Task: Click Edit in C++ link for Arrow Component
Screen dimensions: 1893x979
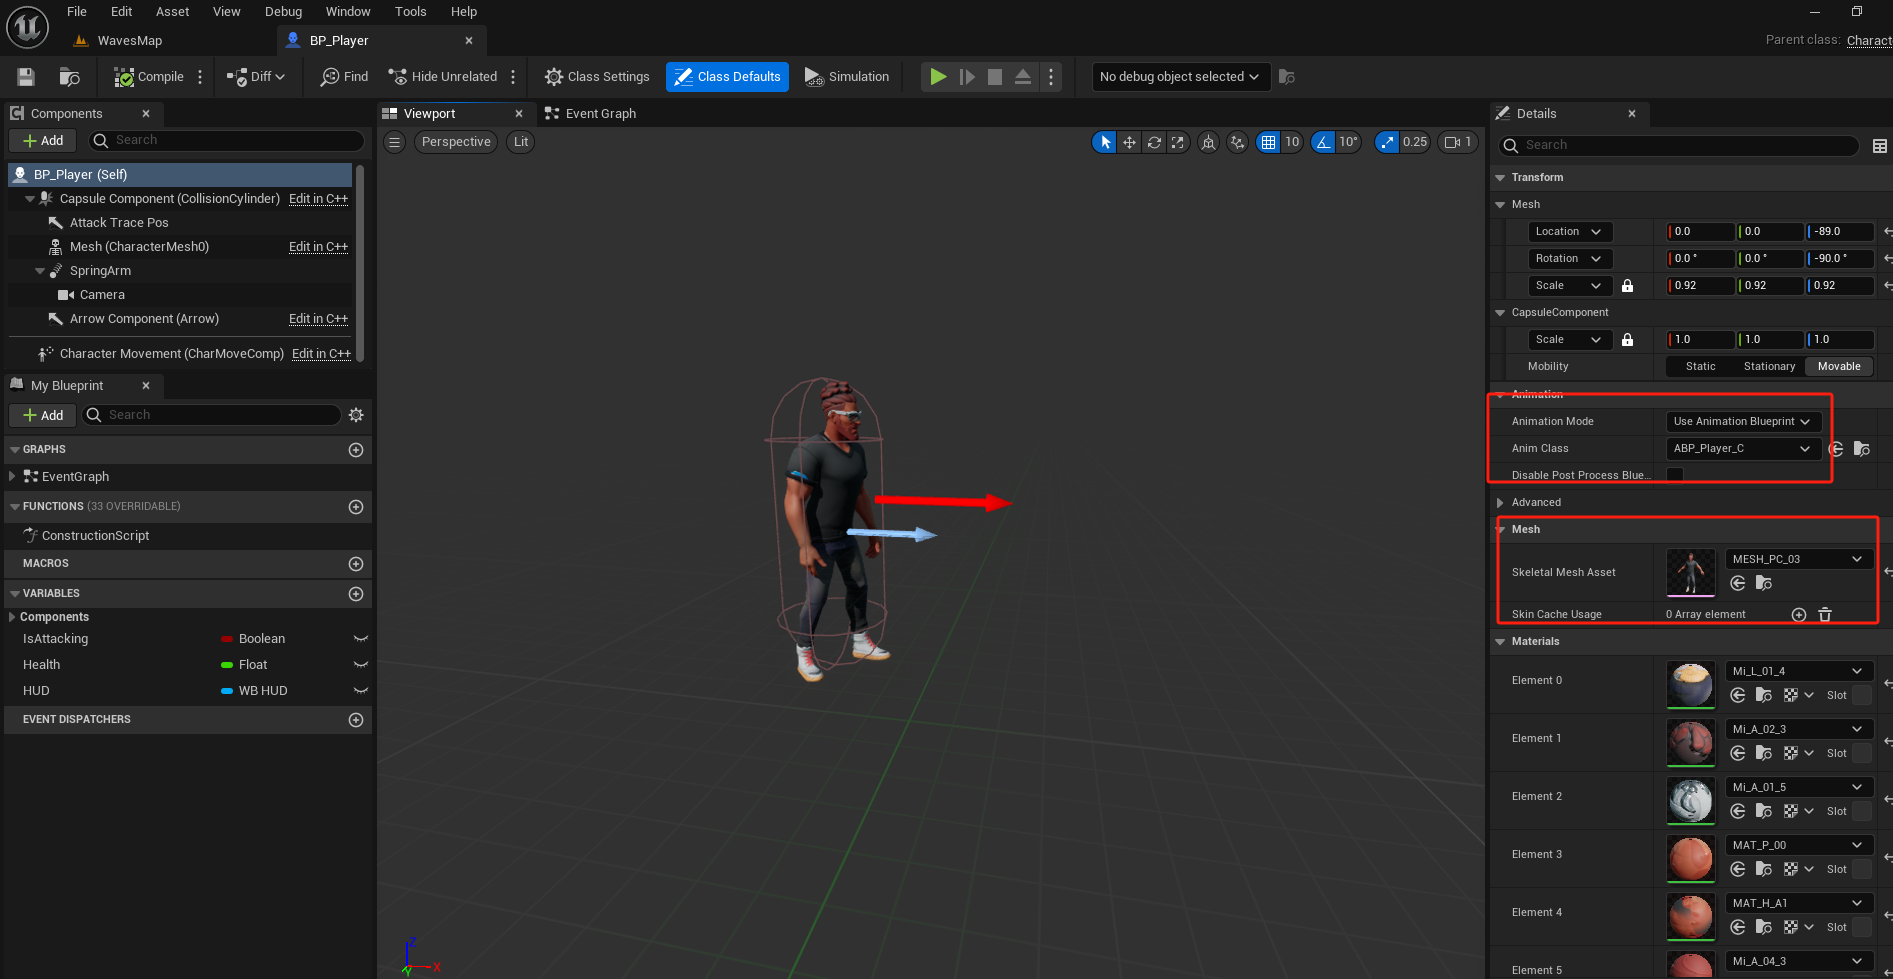Action: 318,319
